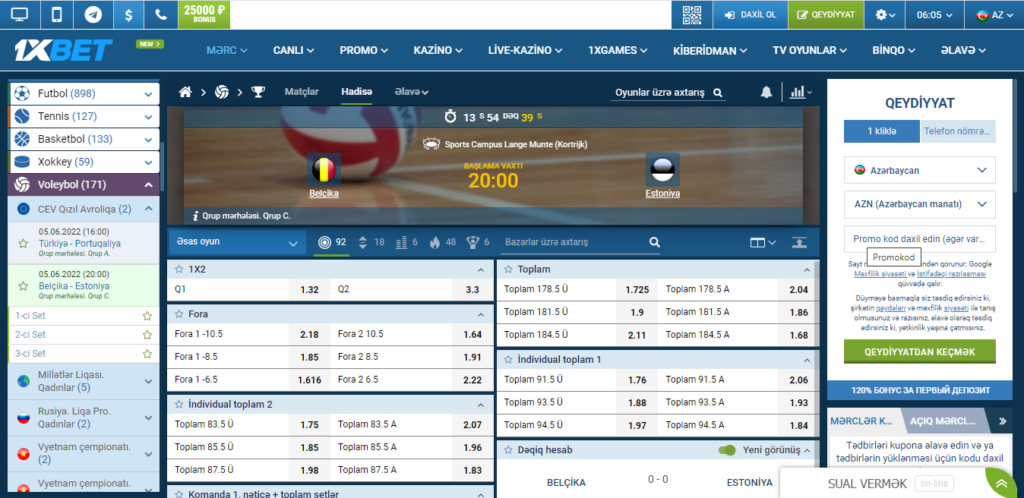Image resolution: width=1024 pixels, height=498 pixels.
Task: Expand the Xokkey sport list
Action: tap(148, 162)
